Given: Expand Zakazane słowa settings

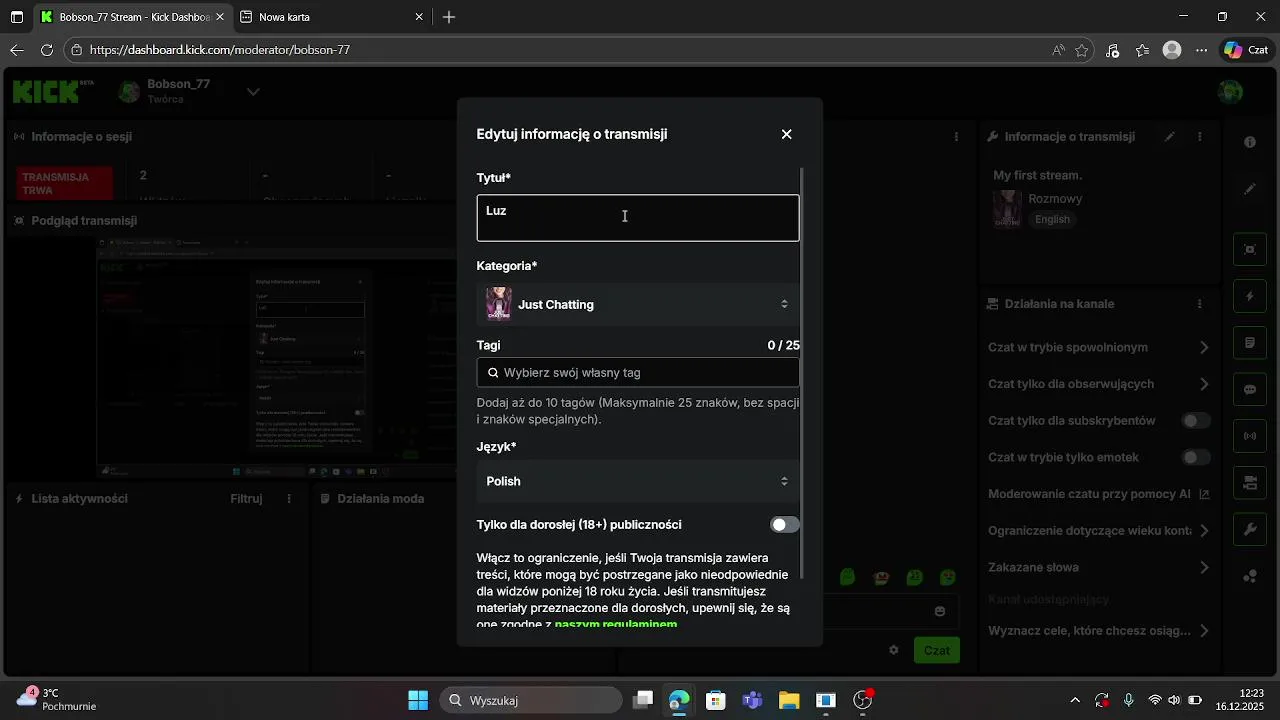Looking at the screenshot, I should tap(1099, 567).
